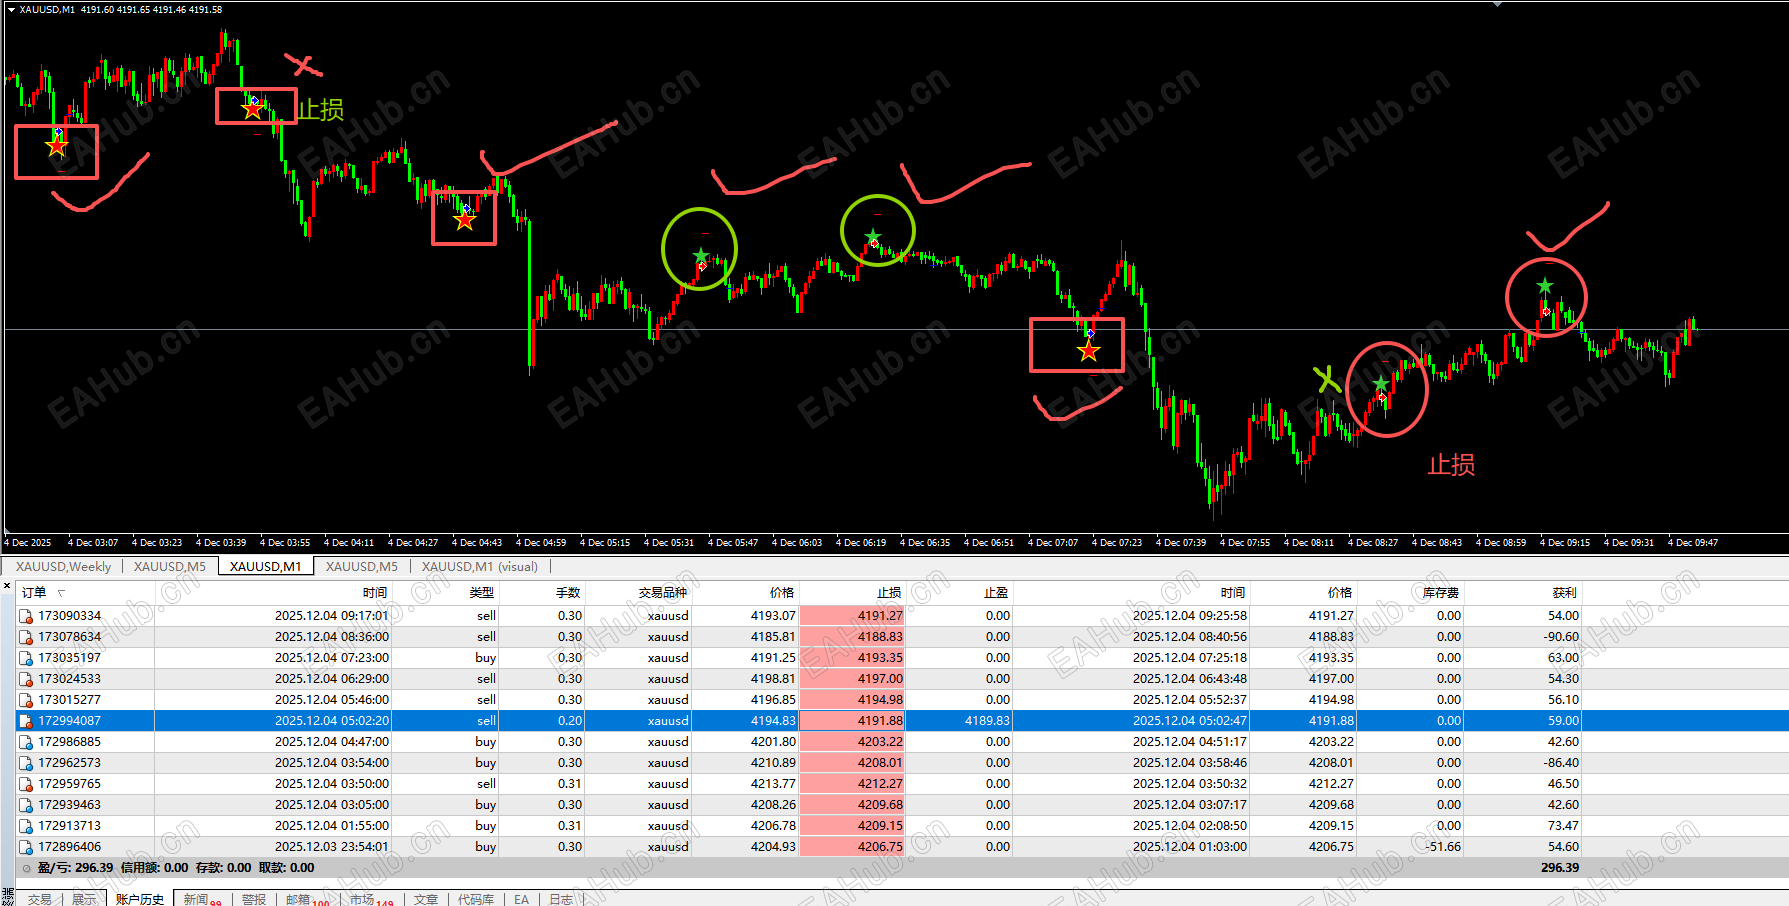Click the order icon beside 173090334

27,616
